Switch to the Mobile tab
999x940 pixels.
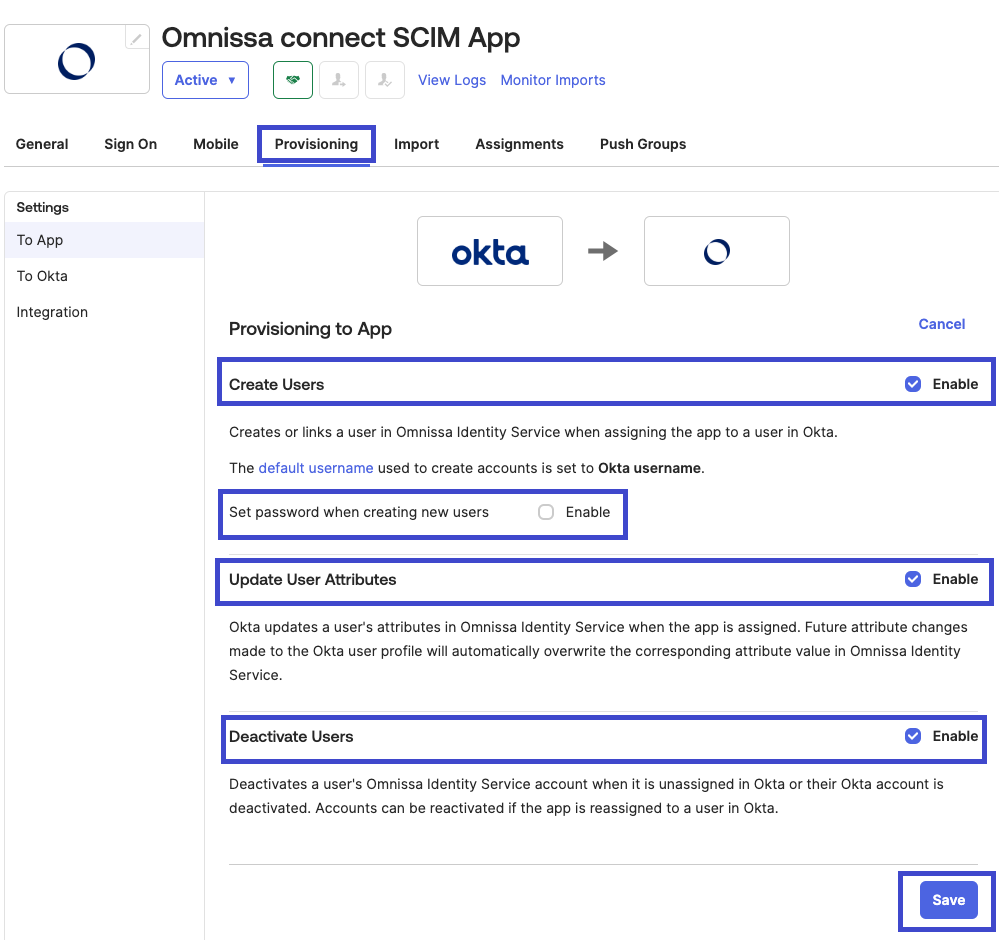(x=216, y=145)
